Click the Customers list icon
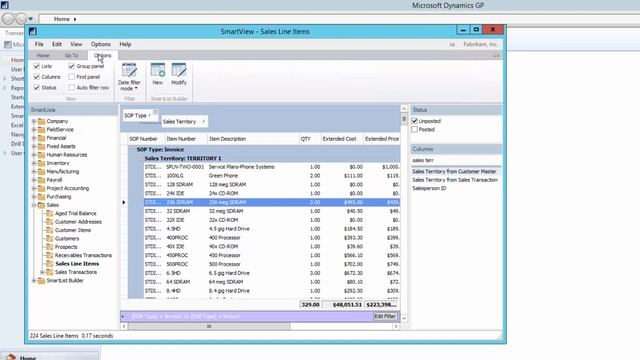The width and height of the screenshot is (640, 360). (x=50, y=238)
